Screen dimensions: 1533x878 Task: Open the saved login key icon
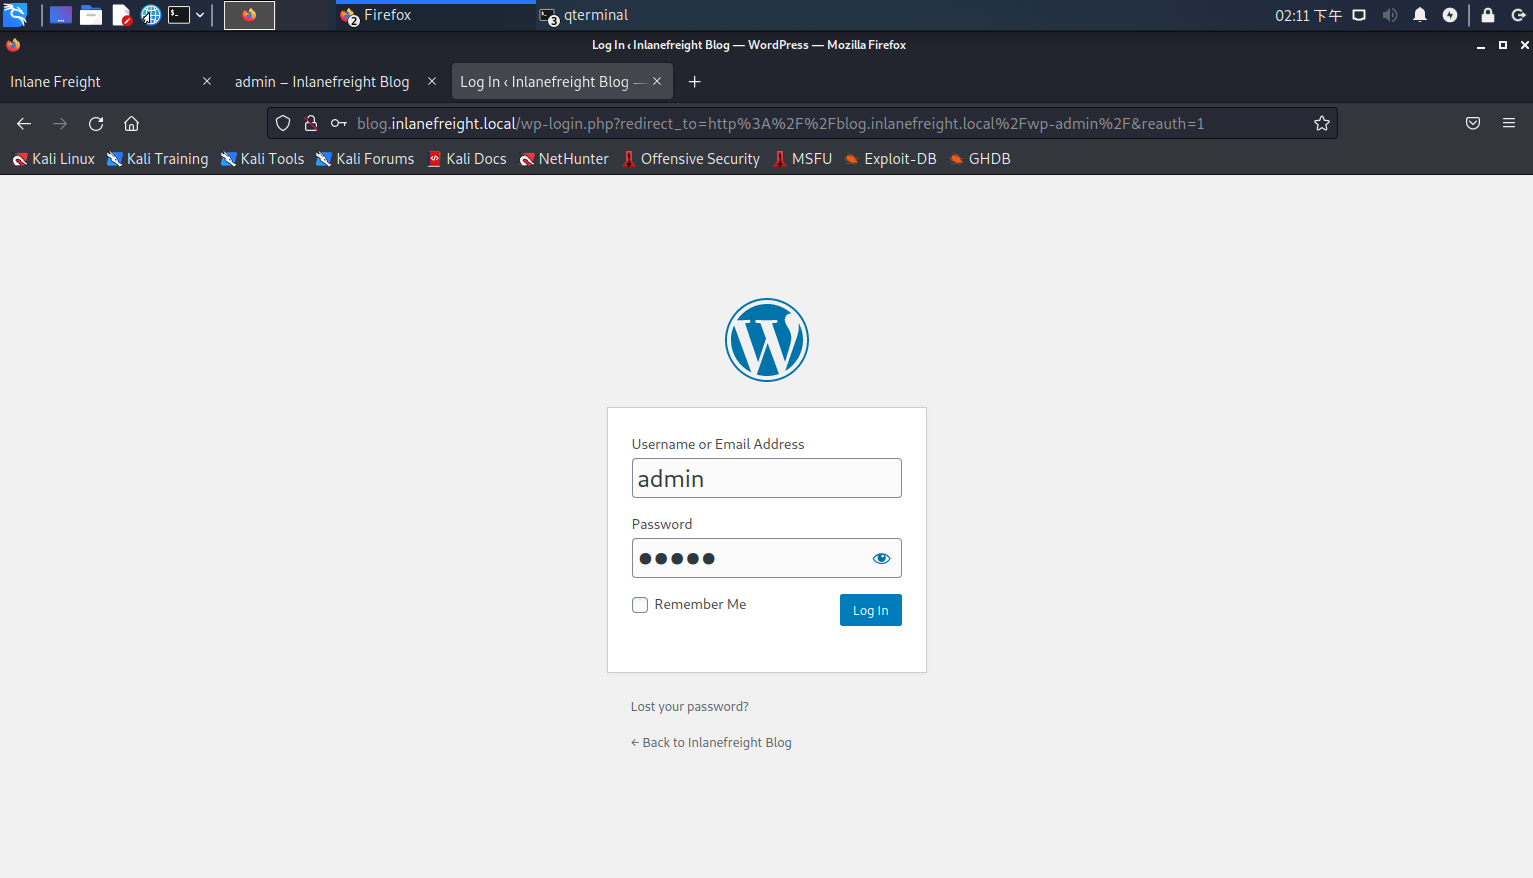[x=339, y=124]
